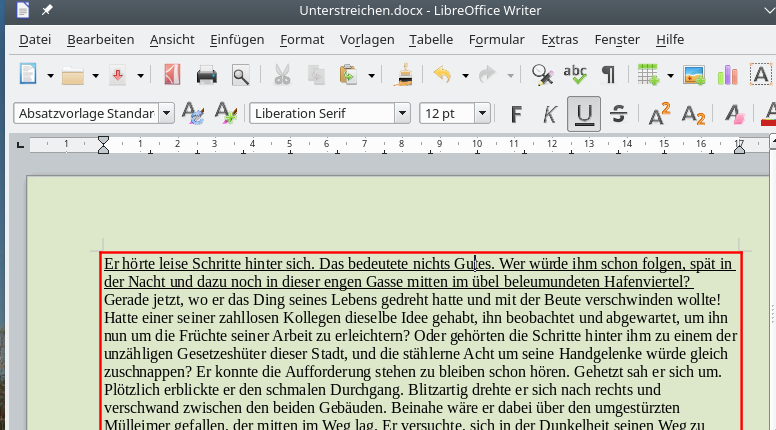Open the Einfügen menu
This screenshot has height=430, width=776.
pyautogui.click(x=237, y=40)
